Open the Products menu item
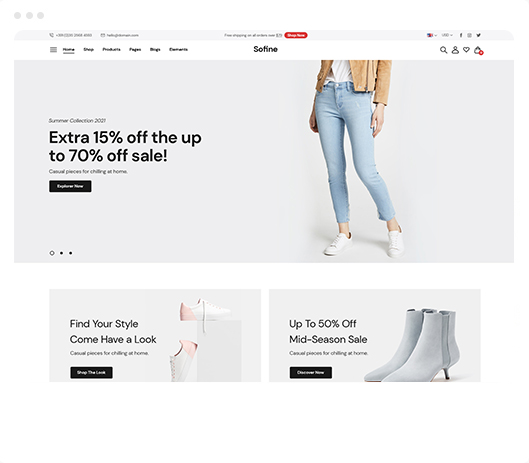Image resolution: width=529 pixels, height=463 pixels. (x=111, y=50)
